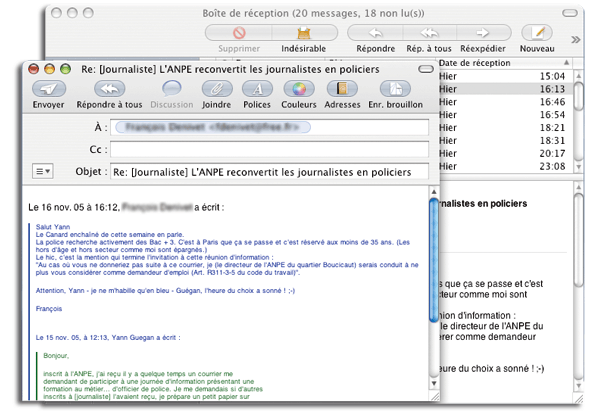Click the 'Le 15 nov. 05, à 12:13, Yann Guegan' line

coord(108,338)
